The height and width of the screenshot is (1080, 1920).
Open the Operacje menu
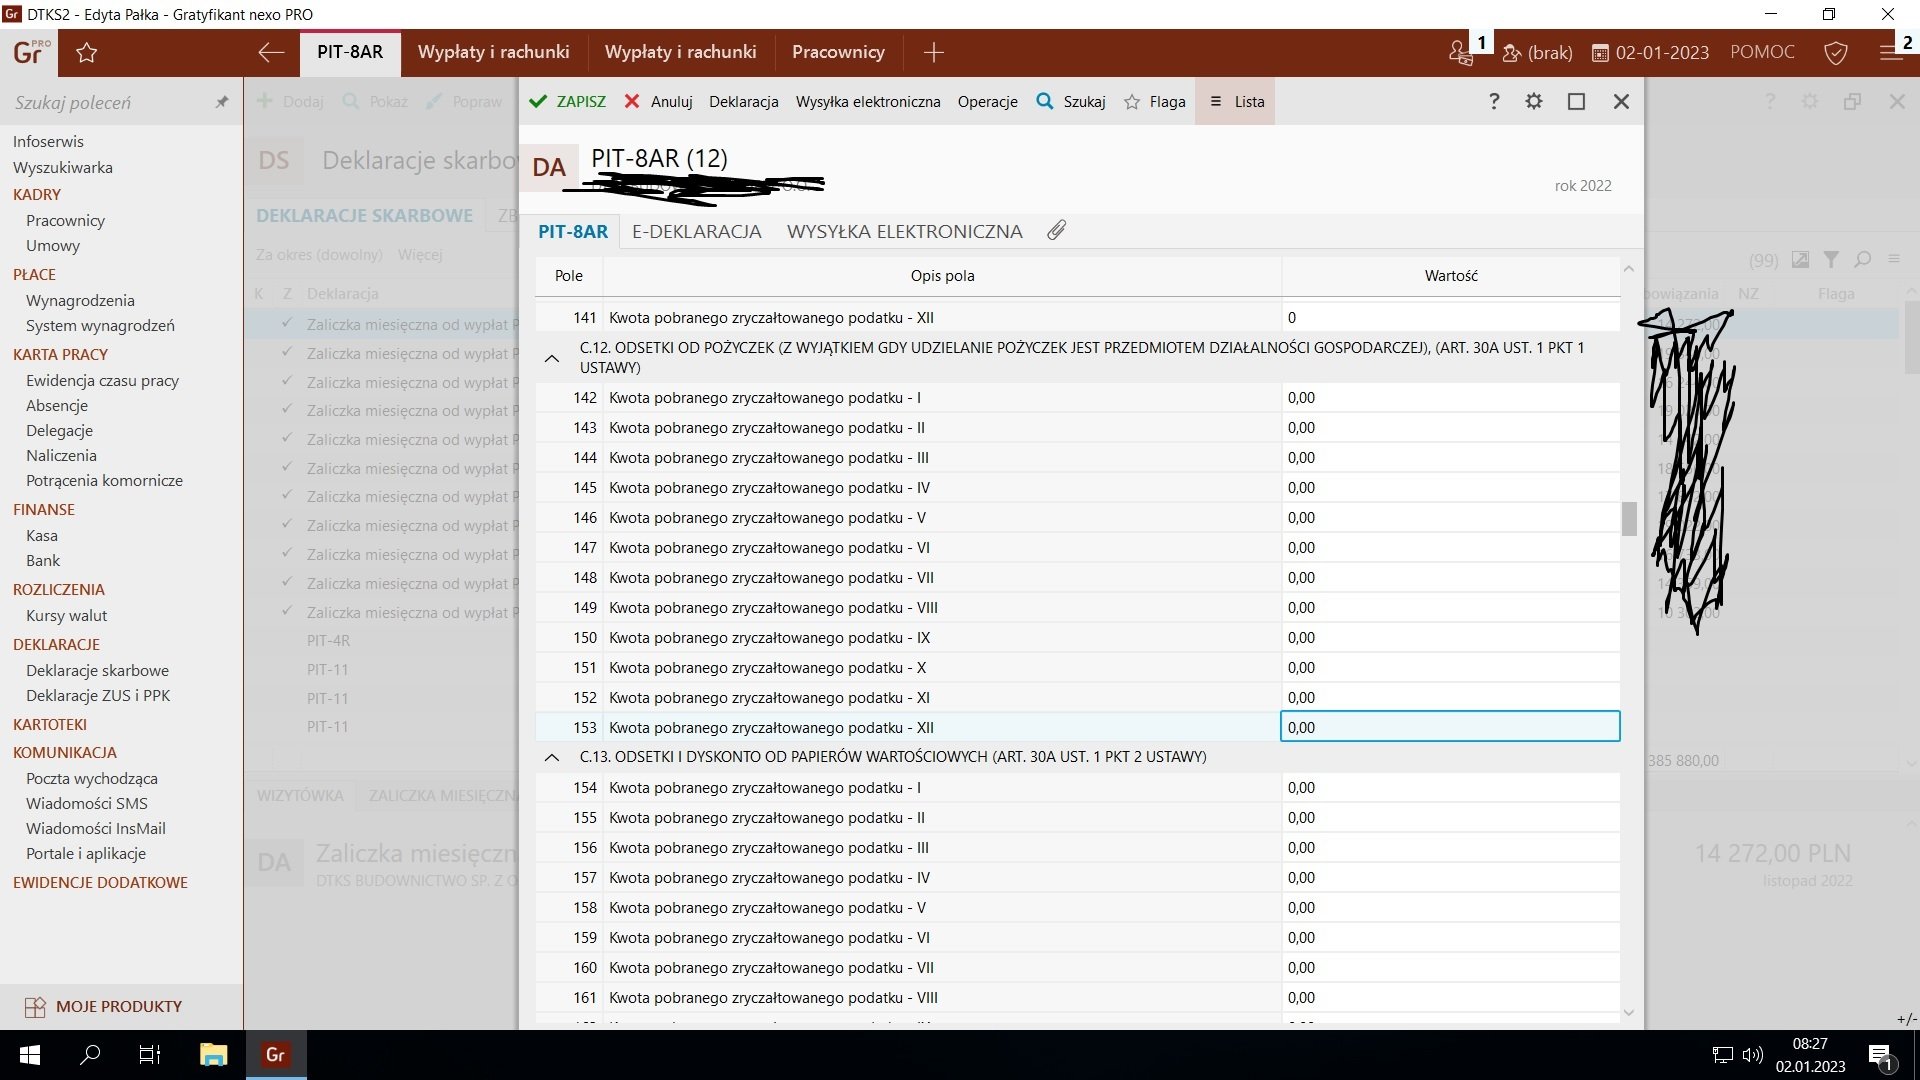click(987, 101)
